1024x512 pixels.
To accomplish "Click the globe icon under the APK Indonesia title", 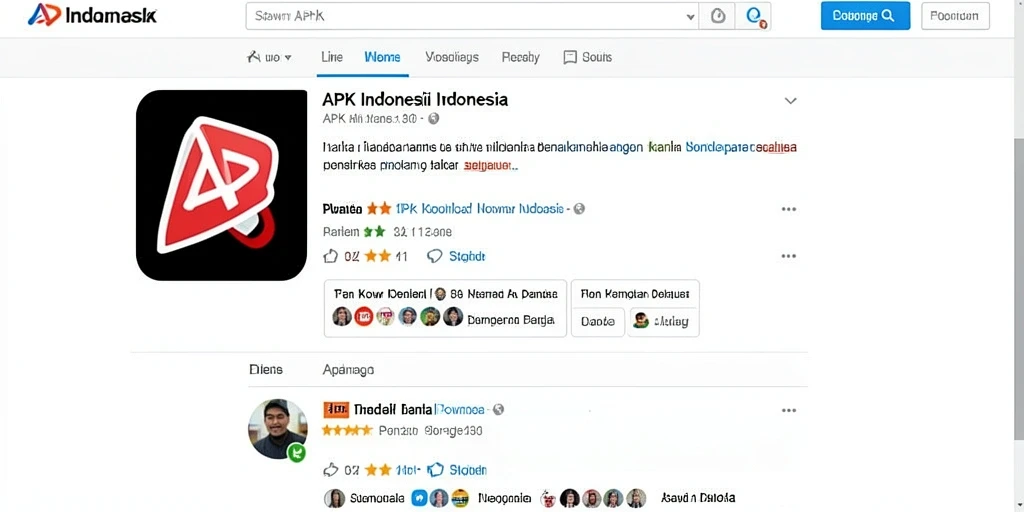I will point(433,119).
